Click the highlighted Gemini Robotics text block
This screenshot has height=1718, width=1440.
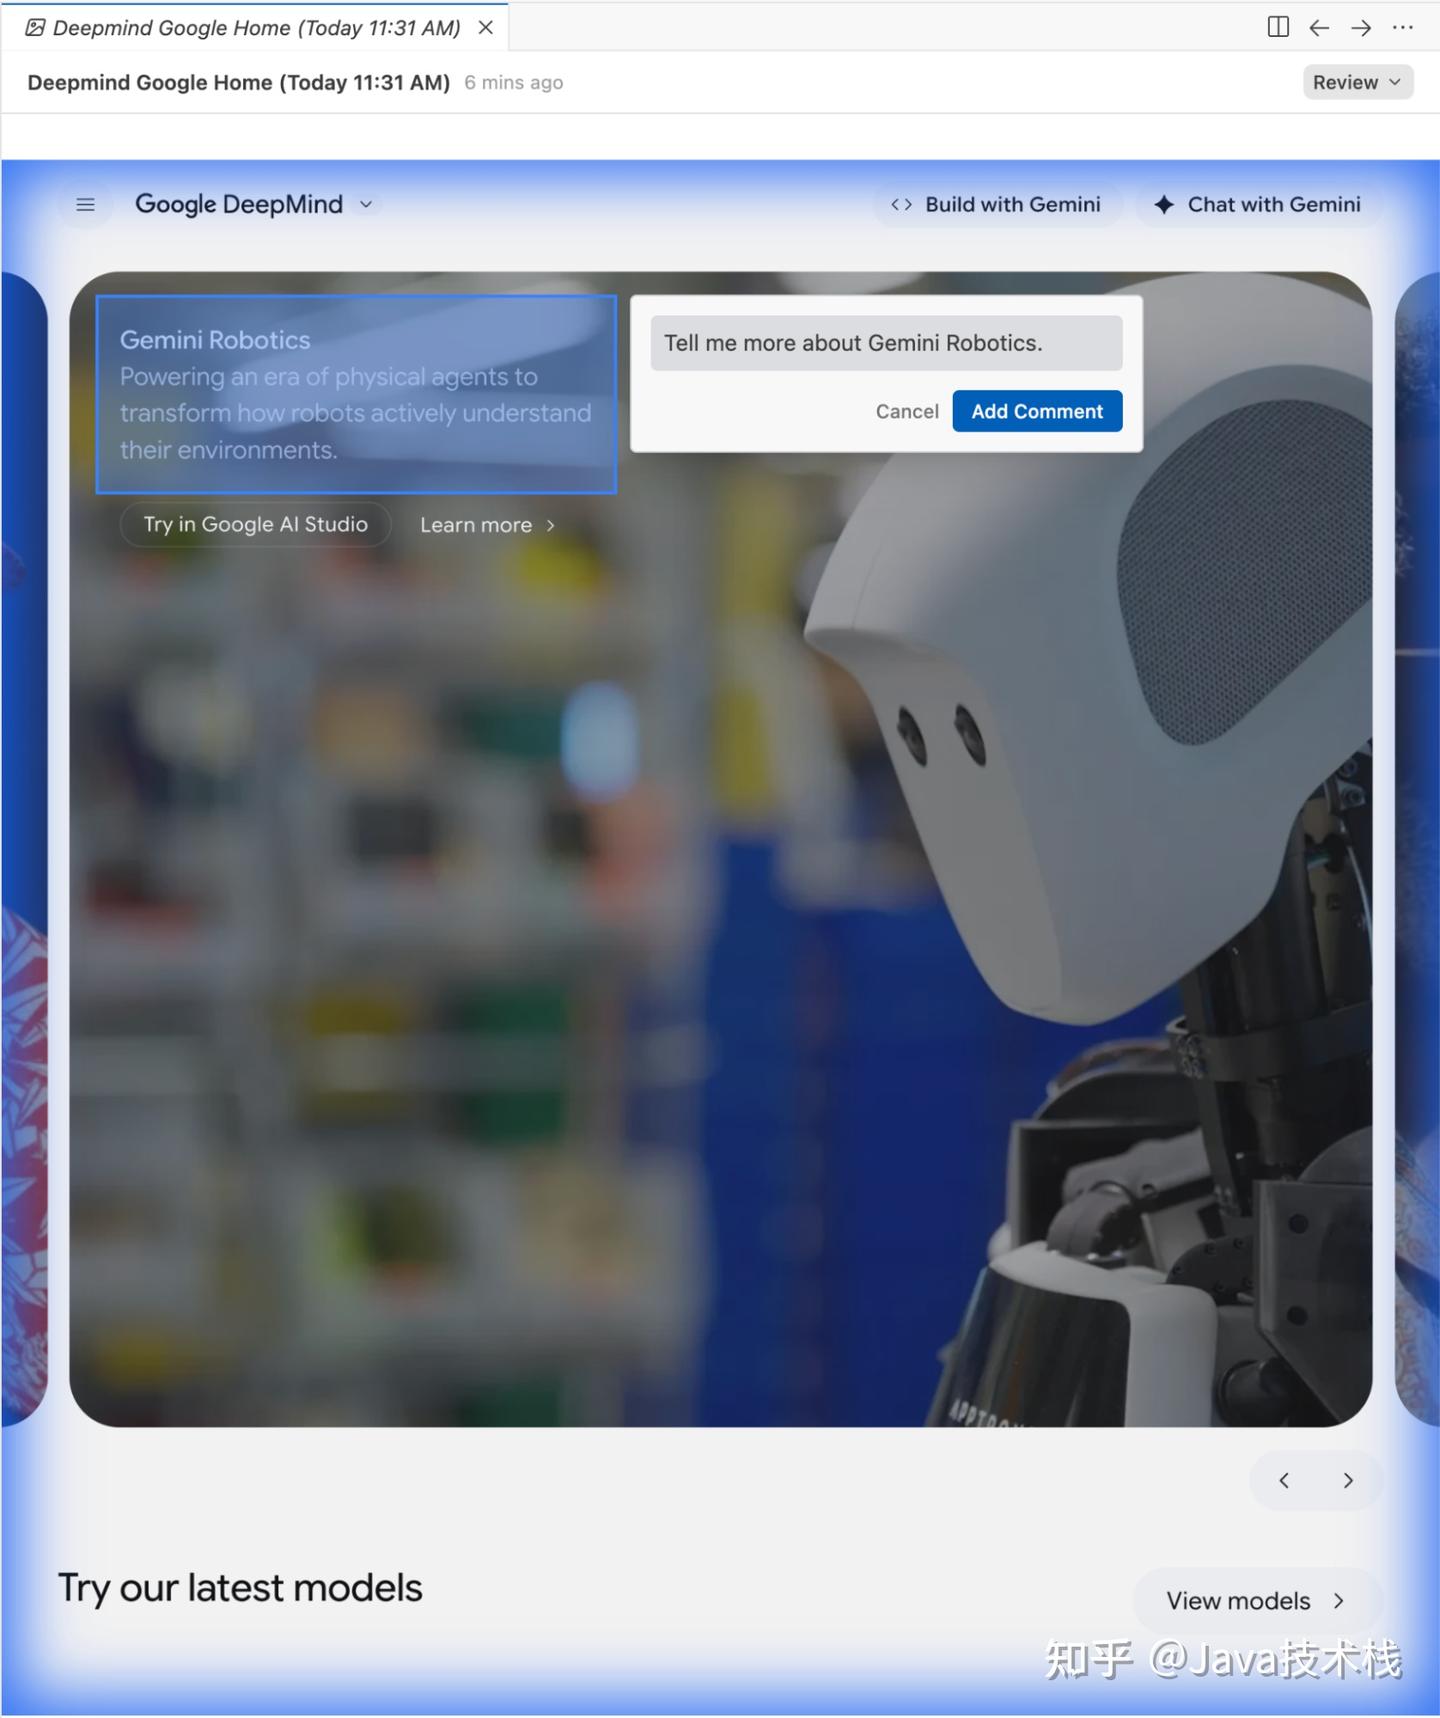(356, 394)
